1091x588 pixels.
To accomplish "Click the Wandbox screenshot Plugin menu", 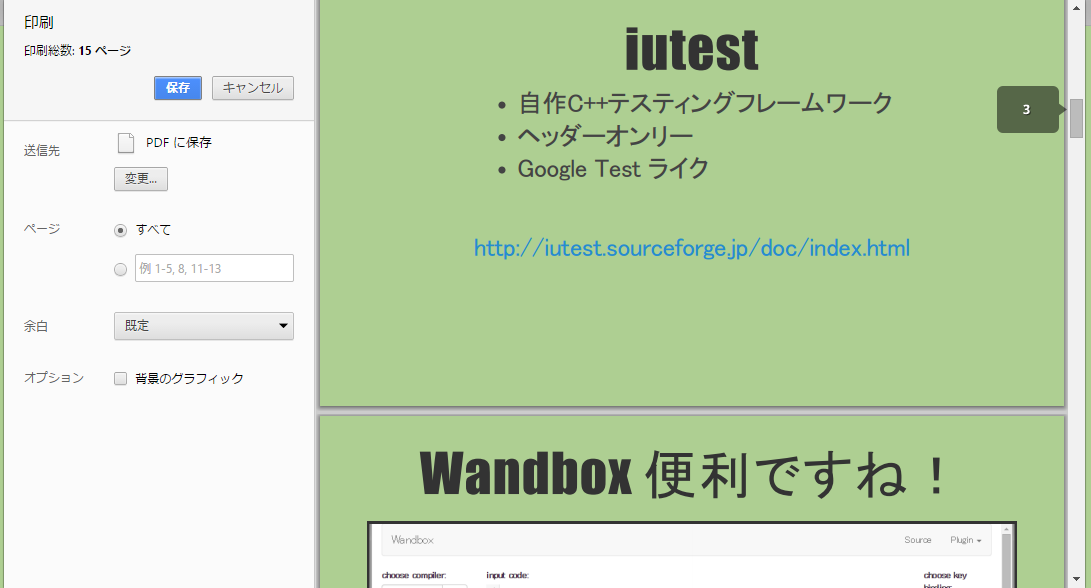I will pos(966,540).
